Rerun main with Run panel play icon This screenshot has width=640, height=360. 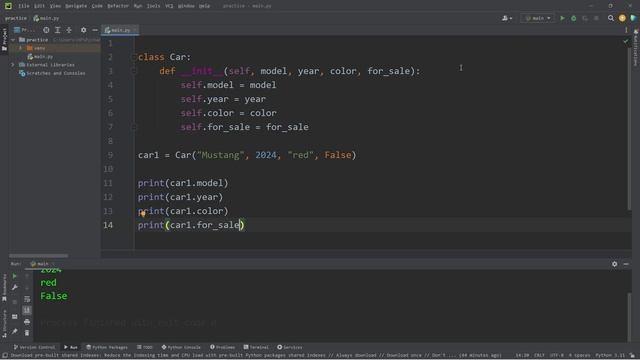pyautogui.click(x=15, y=276)
